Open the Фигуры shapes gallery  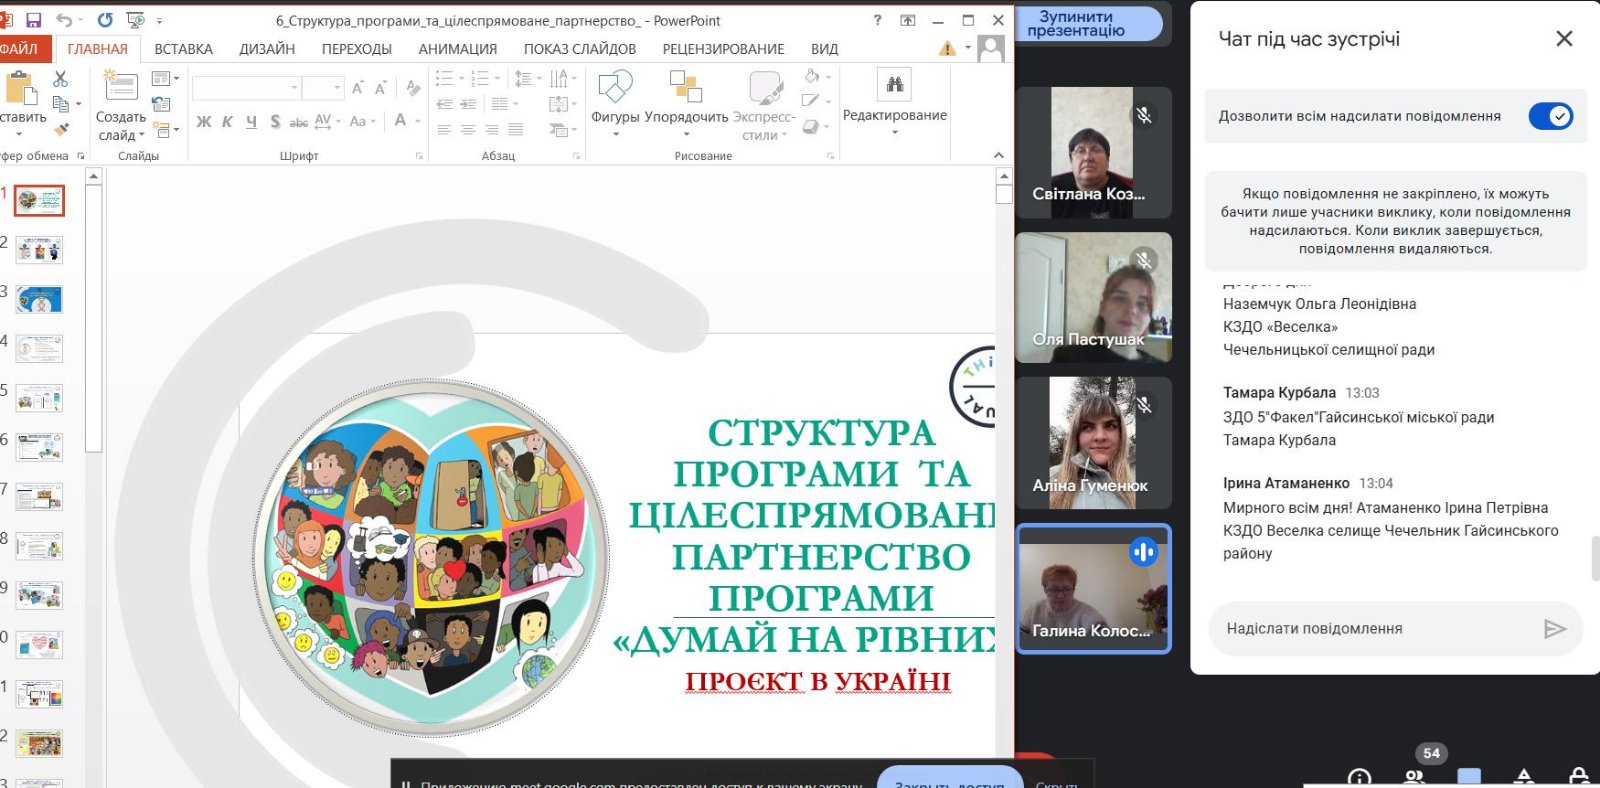tap(615, 103)
